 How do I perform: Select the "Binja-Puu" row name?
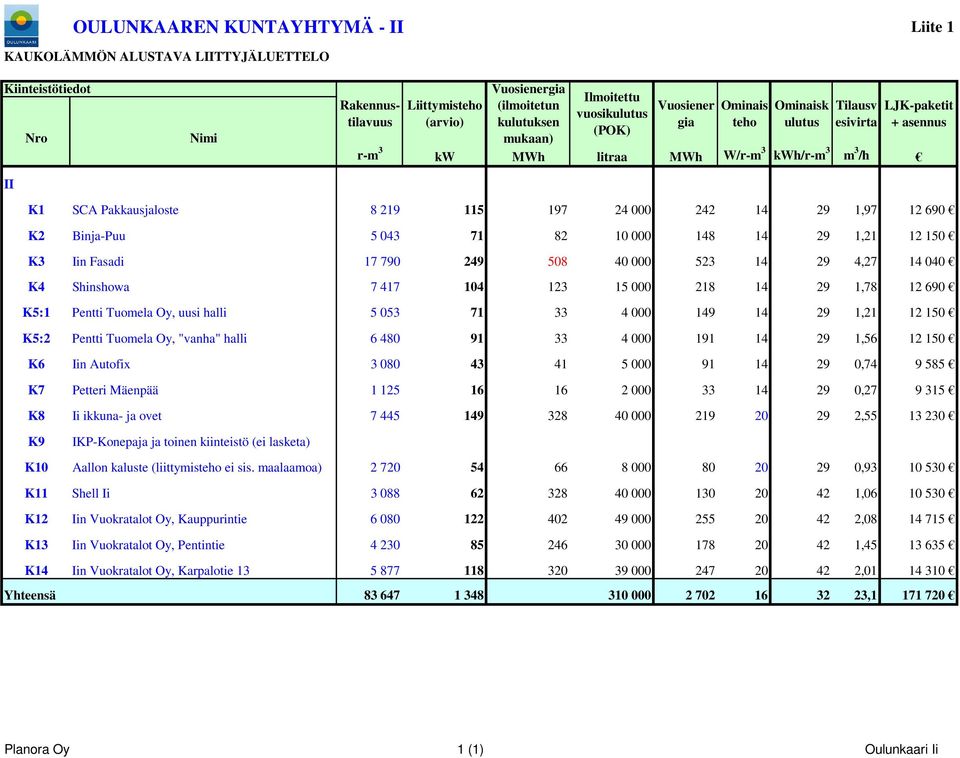pyautogui.click(x=99, y=236)
